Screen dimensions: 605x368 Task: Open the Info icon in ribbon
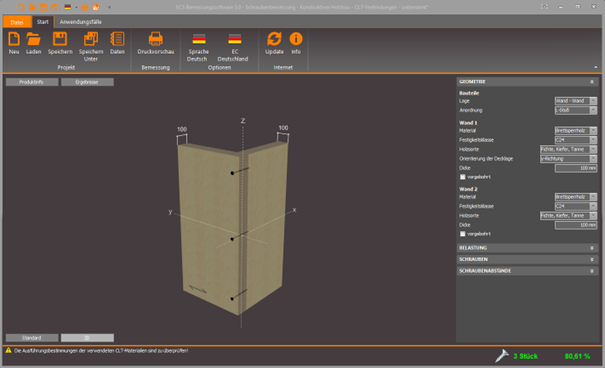[x=296, y=39]
